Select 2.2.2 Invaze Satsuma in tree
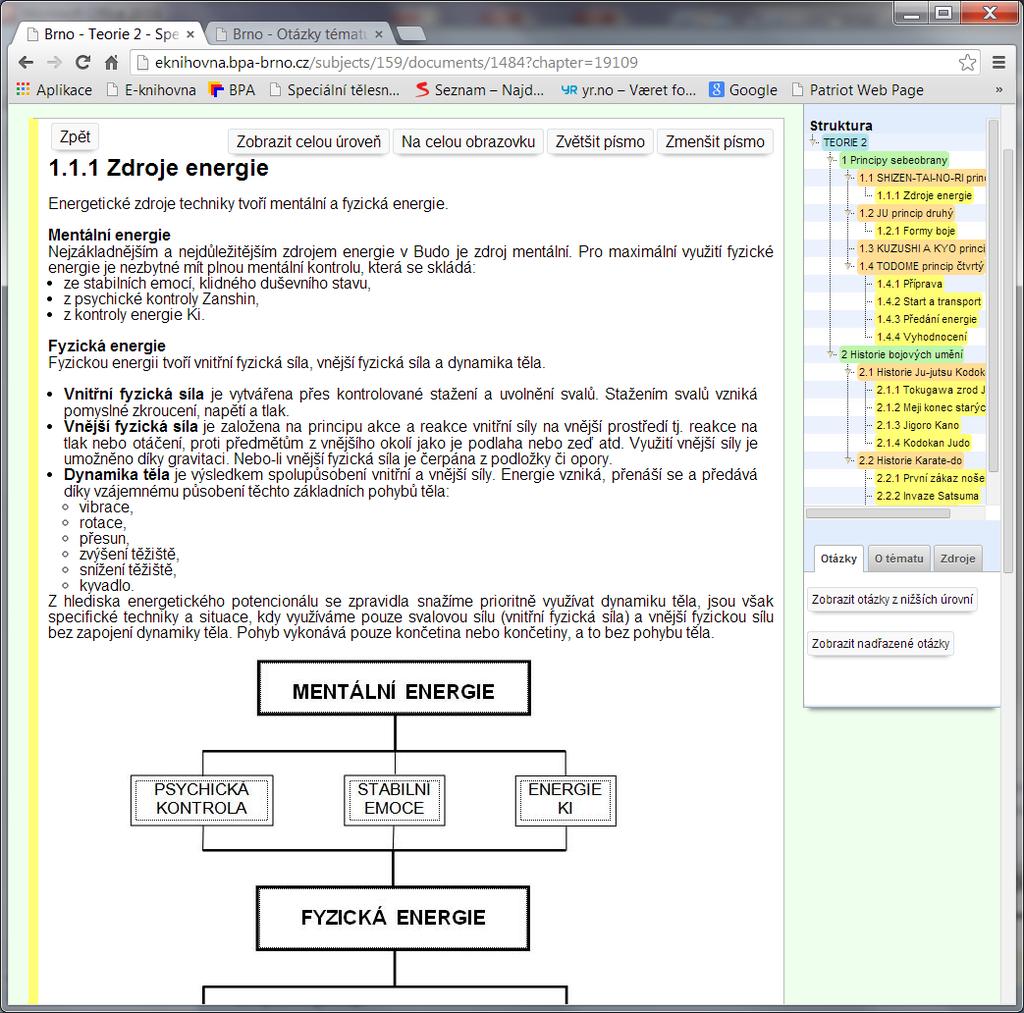Screen dimensions: 1024x1013 [x=927, y=496]
